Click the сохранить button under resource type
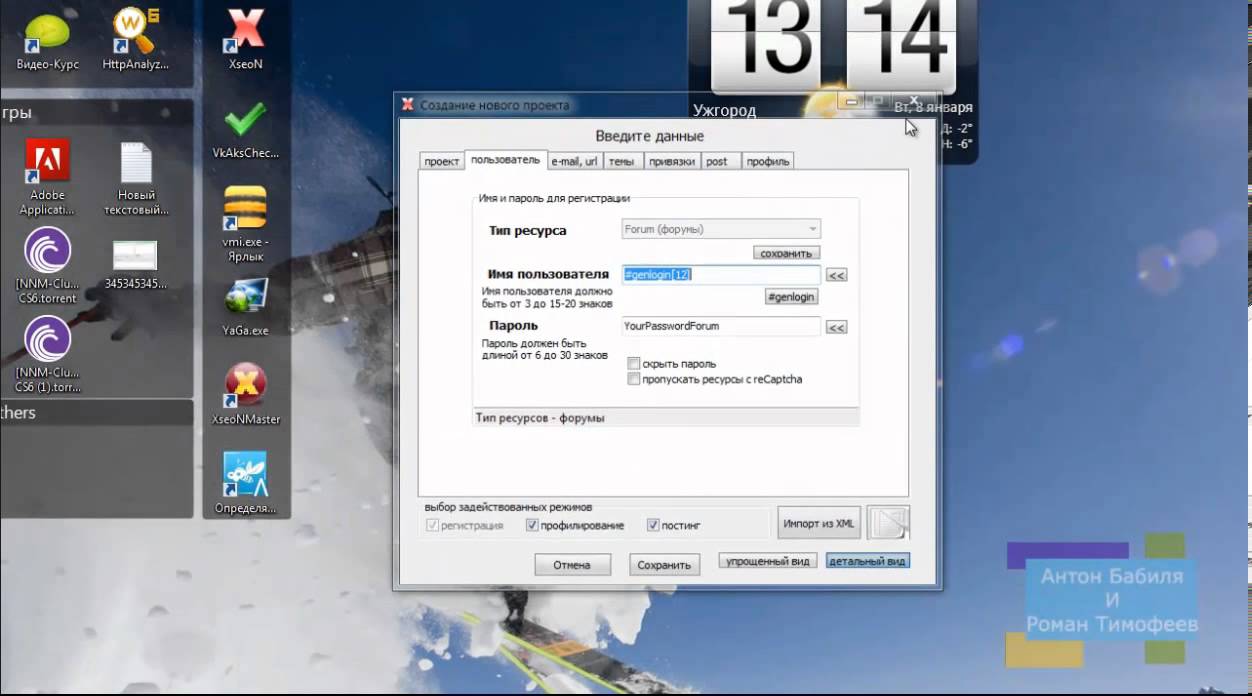This screenshot has height=696, width=1252. click(787, 253)
